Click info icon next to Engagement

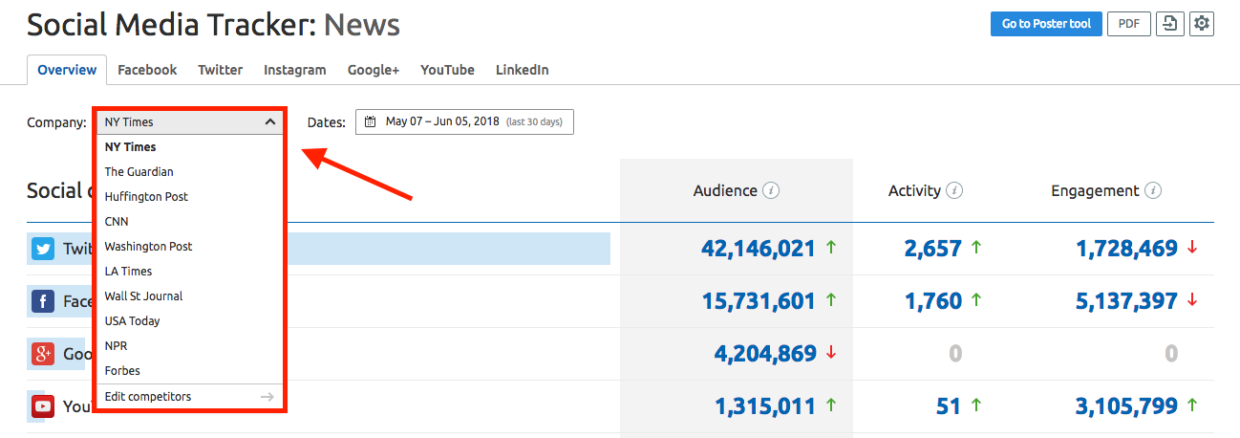[x=1152, y=191]
